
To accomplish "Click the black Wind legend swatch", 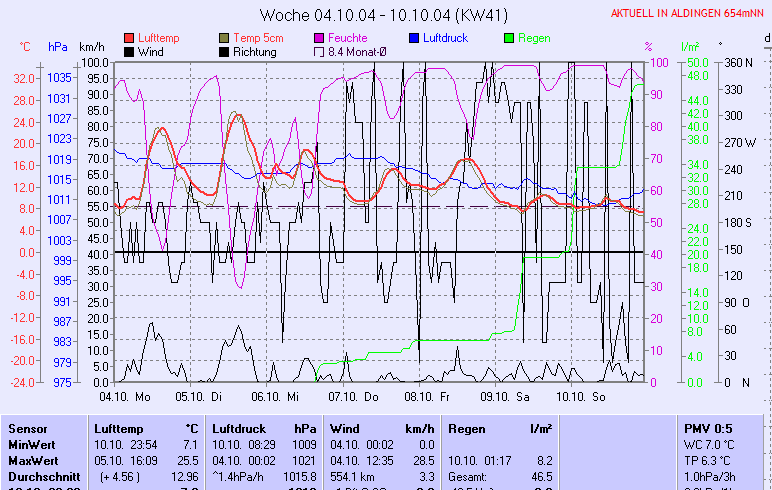I will click(129, 52).
